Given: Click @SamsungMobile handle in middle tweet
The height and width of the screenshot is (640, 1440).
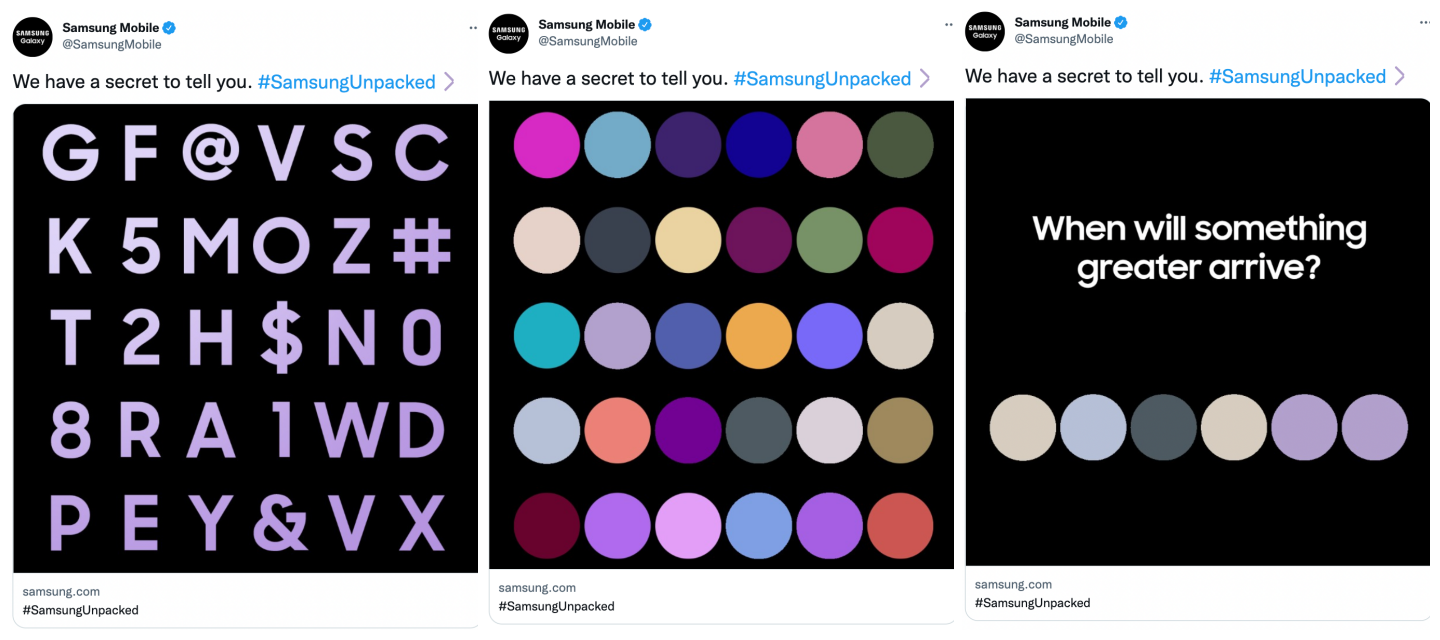Looking at the screenshot, I should click(x=588, y=41).
